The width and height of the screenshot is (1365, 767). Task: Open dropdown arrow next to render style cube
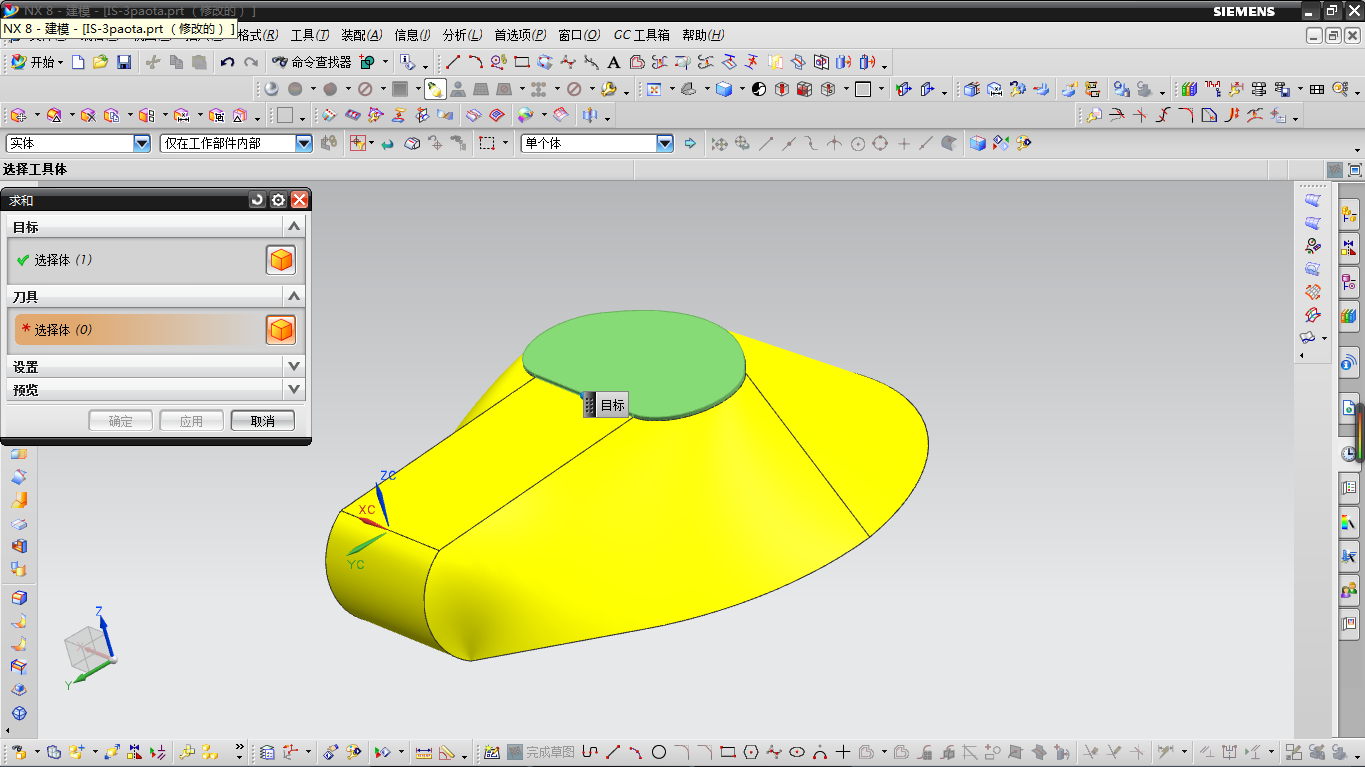741,89
